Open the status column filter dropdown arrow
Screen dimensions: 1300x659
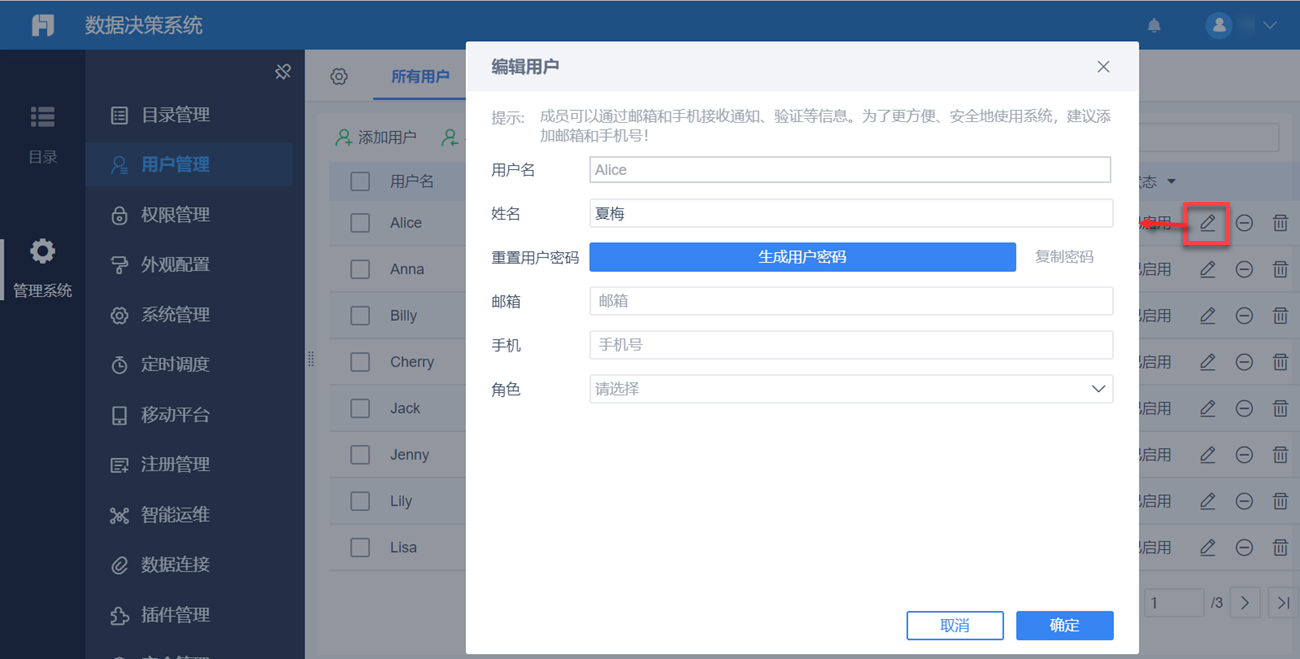[x=1171, y=182]
